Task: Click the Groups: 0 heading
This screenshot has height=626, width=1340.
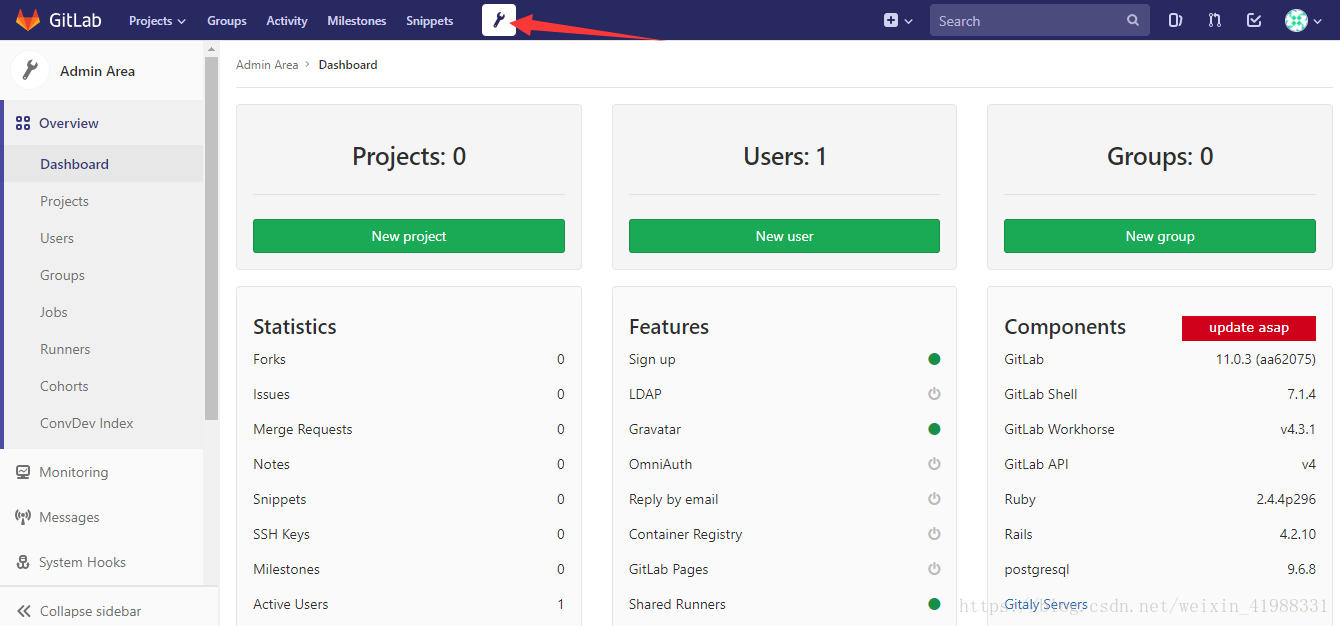Action: (1160, 156)
